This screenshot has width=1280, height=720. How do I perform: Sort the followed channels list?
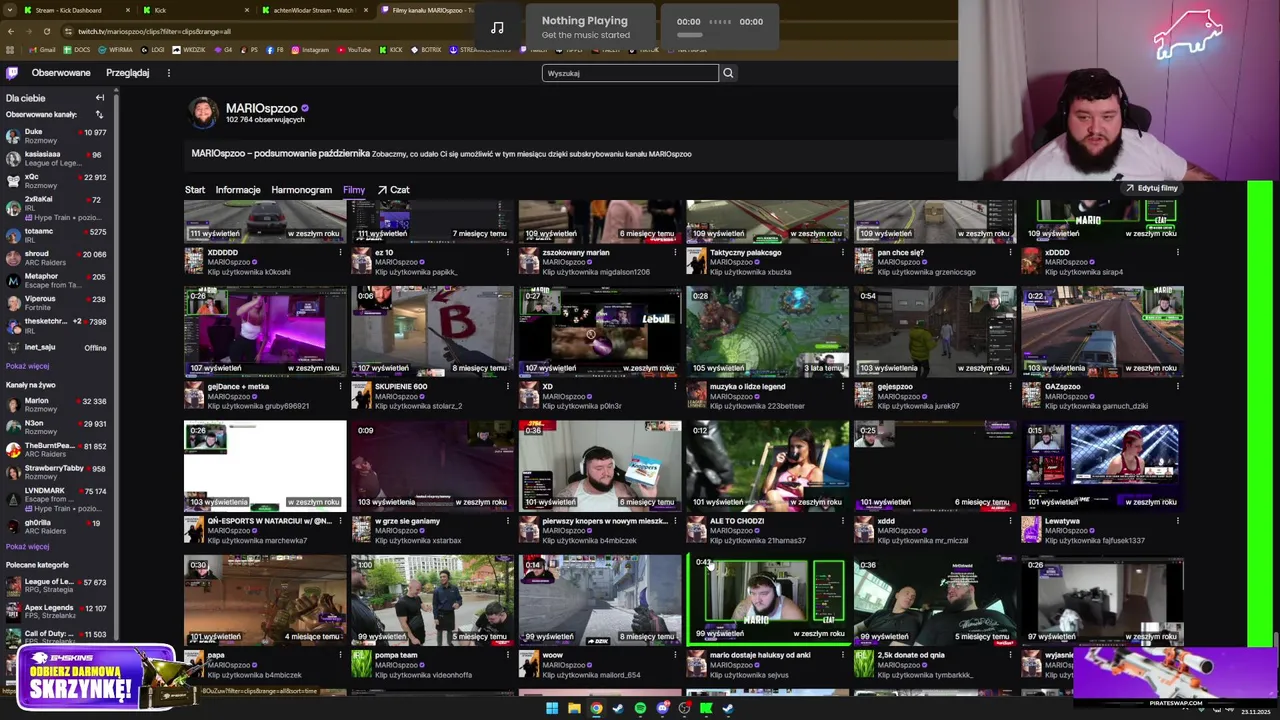click(99, 115)
